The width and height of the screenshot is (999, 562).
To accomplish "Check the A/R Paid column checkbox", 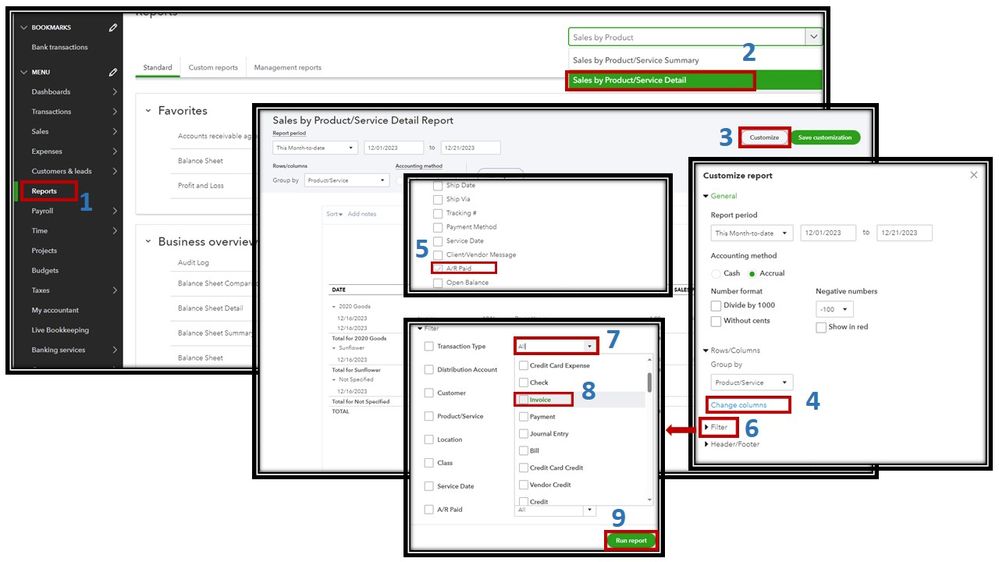I will (x=438, y=268).
